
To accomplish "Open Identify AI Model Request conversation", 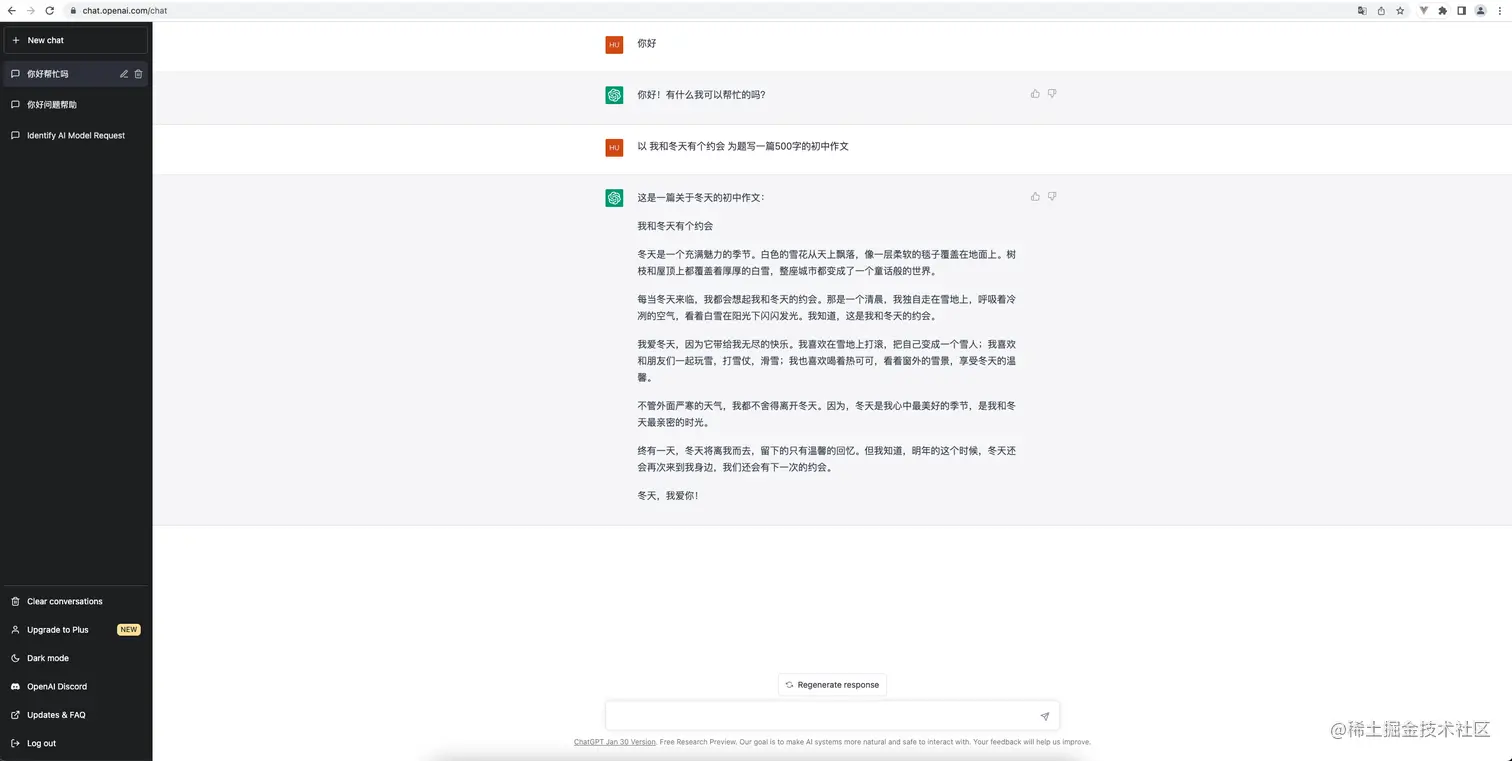I will (76, 135).
